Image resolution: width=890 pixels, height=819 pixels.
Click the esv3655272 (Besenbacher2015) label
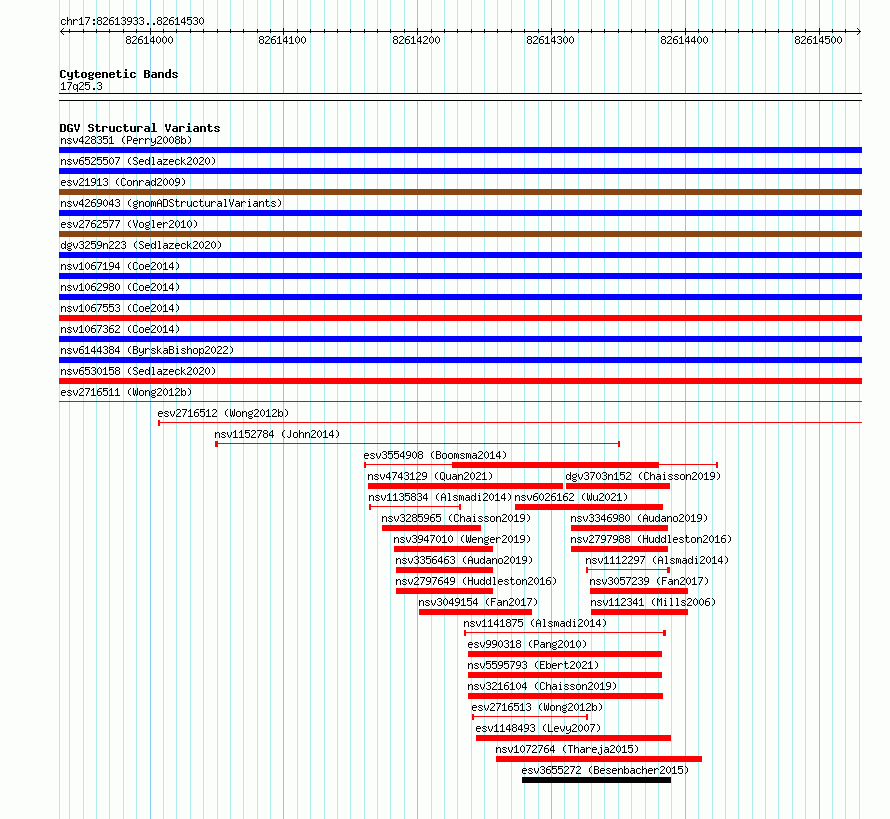605,770
